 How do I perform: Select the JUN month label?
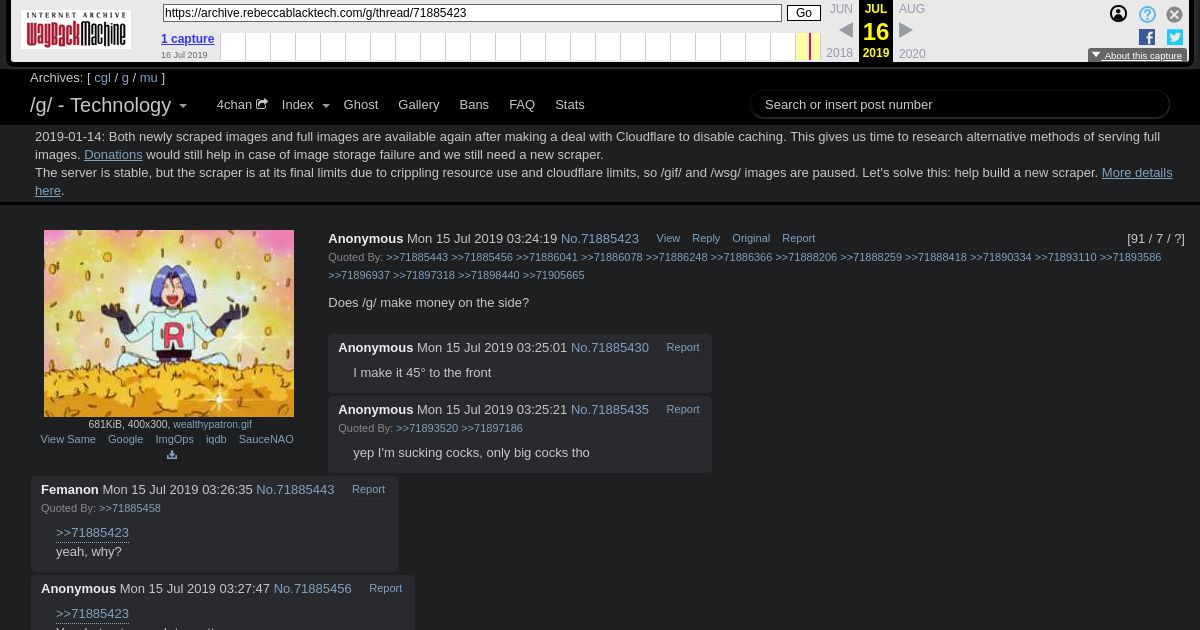tap(841, 9)
